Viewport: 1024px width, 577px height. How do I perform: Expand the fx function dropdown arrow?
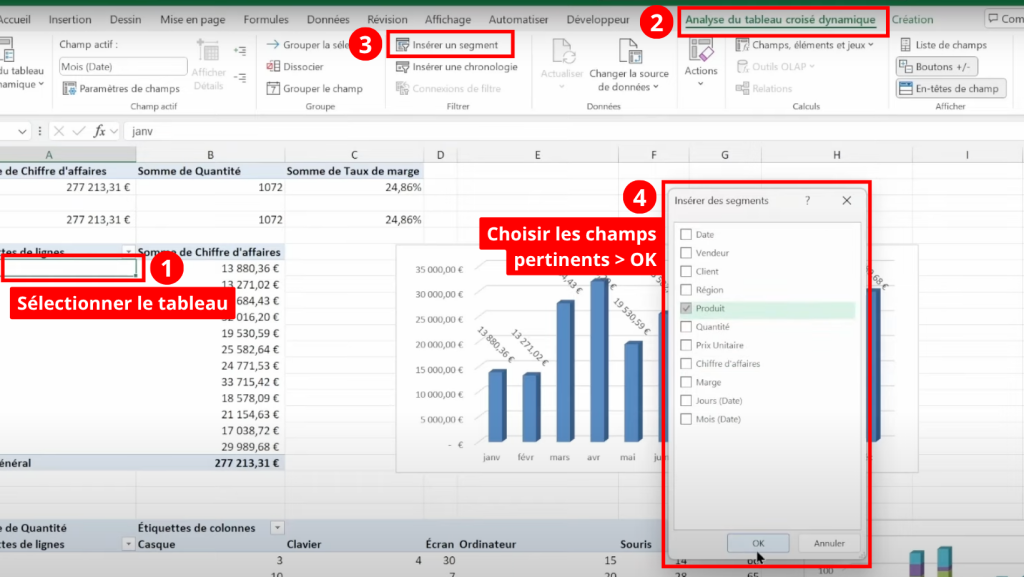114,131
